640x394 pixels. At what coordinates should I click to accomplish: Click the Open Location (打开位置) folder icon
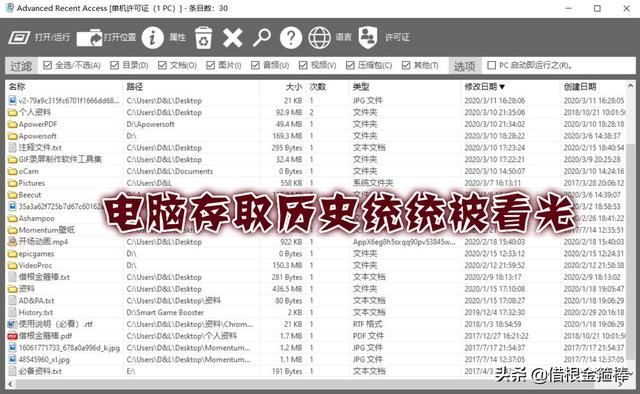click(x=89, y=38)
